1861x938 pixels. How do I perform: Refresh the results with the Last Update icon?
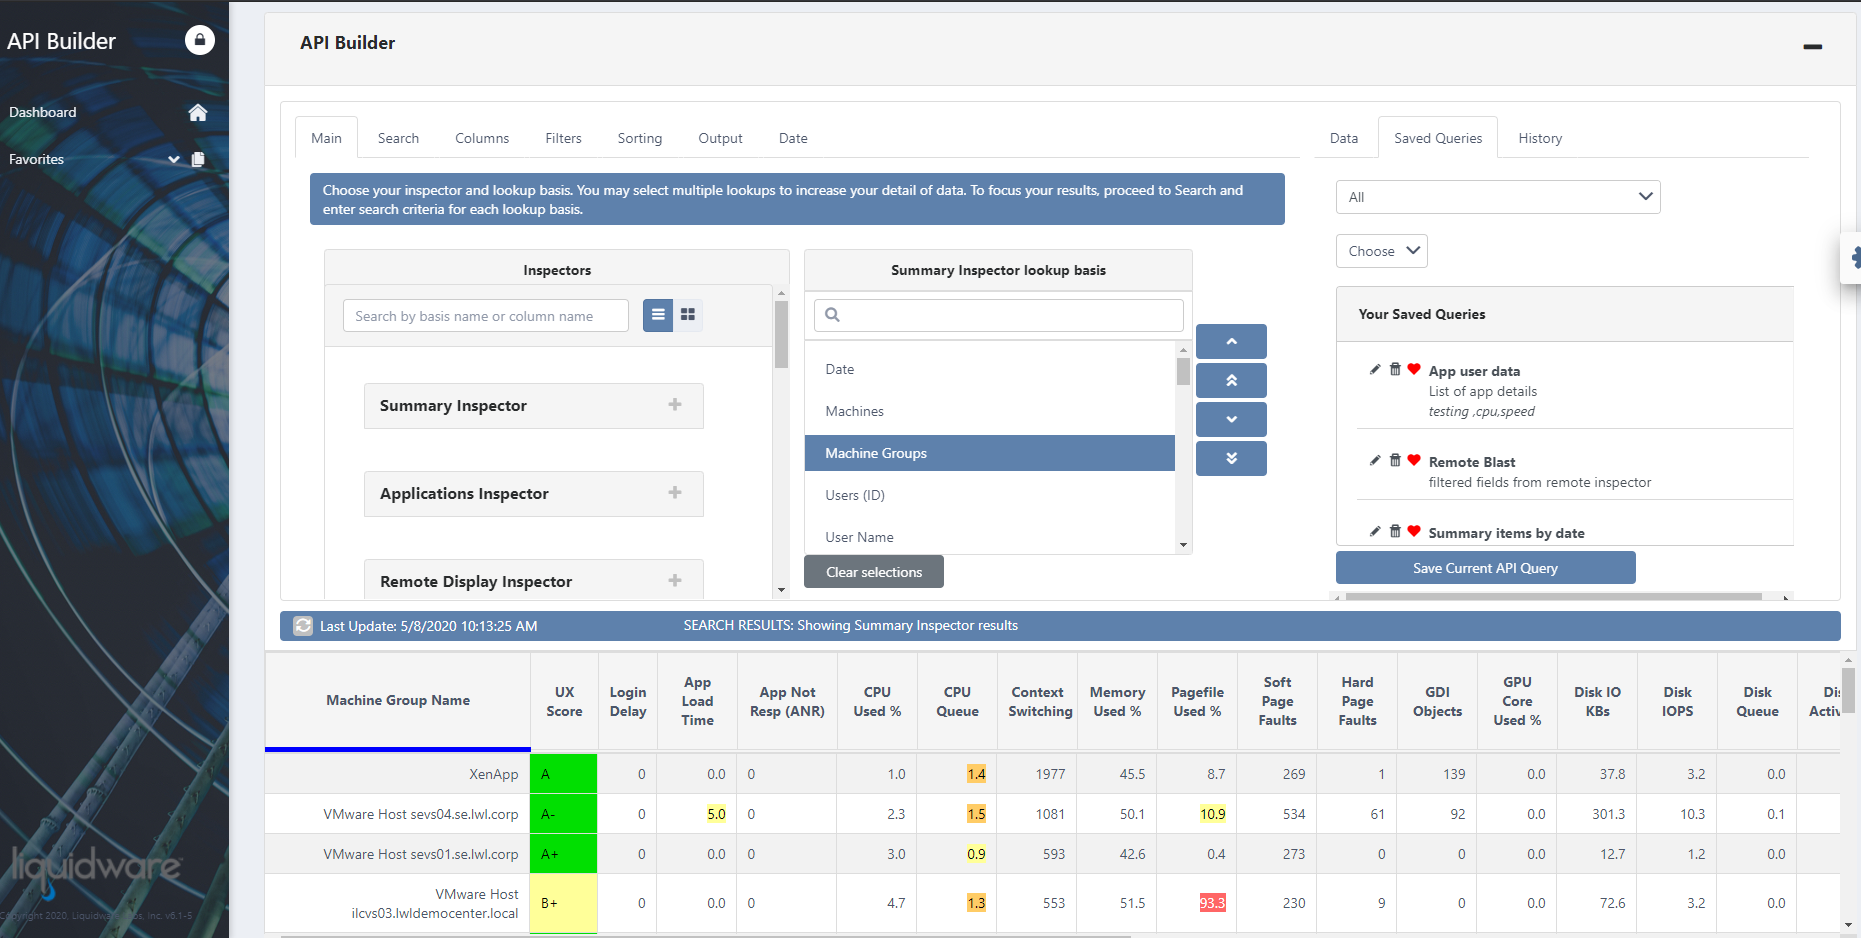click(x=303, y=626)
